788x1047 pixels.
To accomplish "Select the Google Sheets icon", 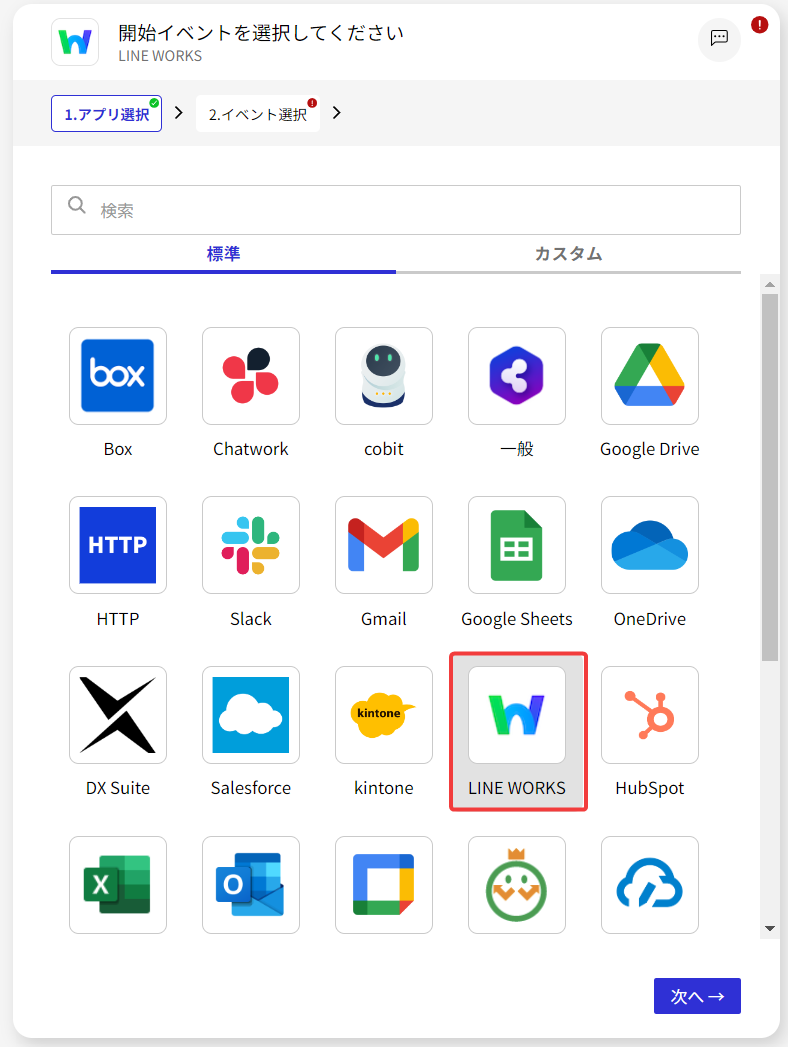I will [x=516, y=545].
